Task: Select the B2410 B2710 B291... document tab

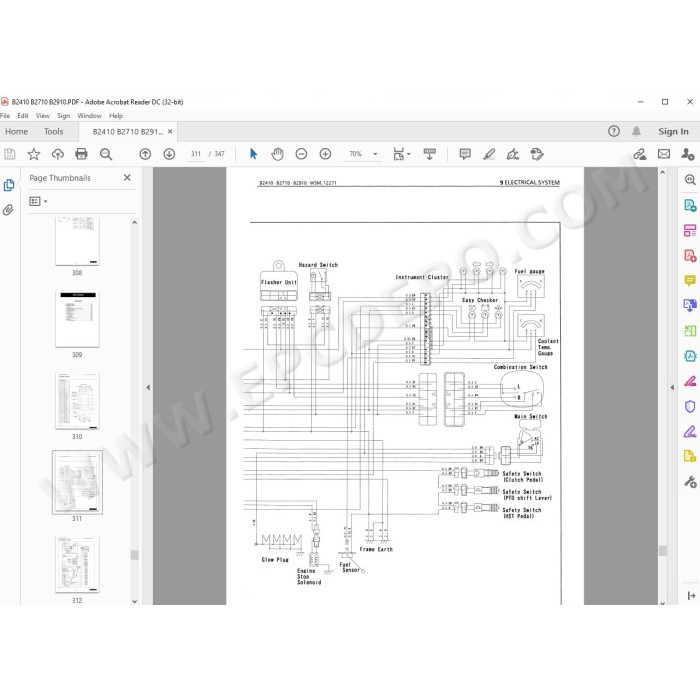Action: 127,132
